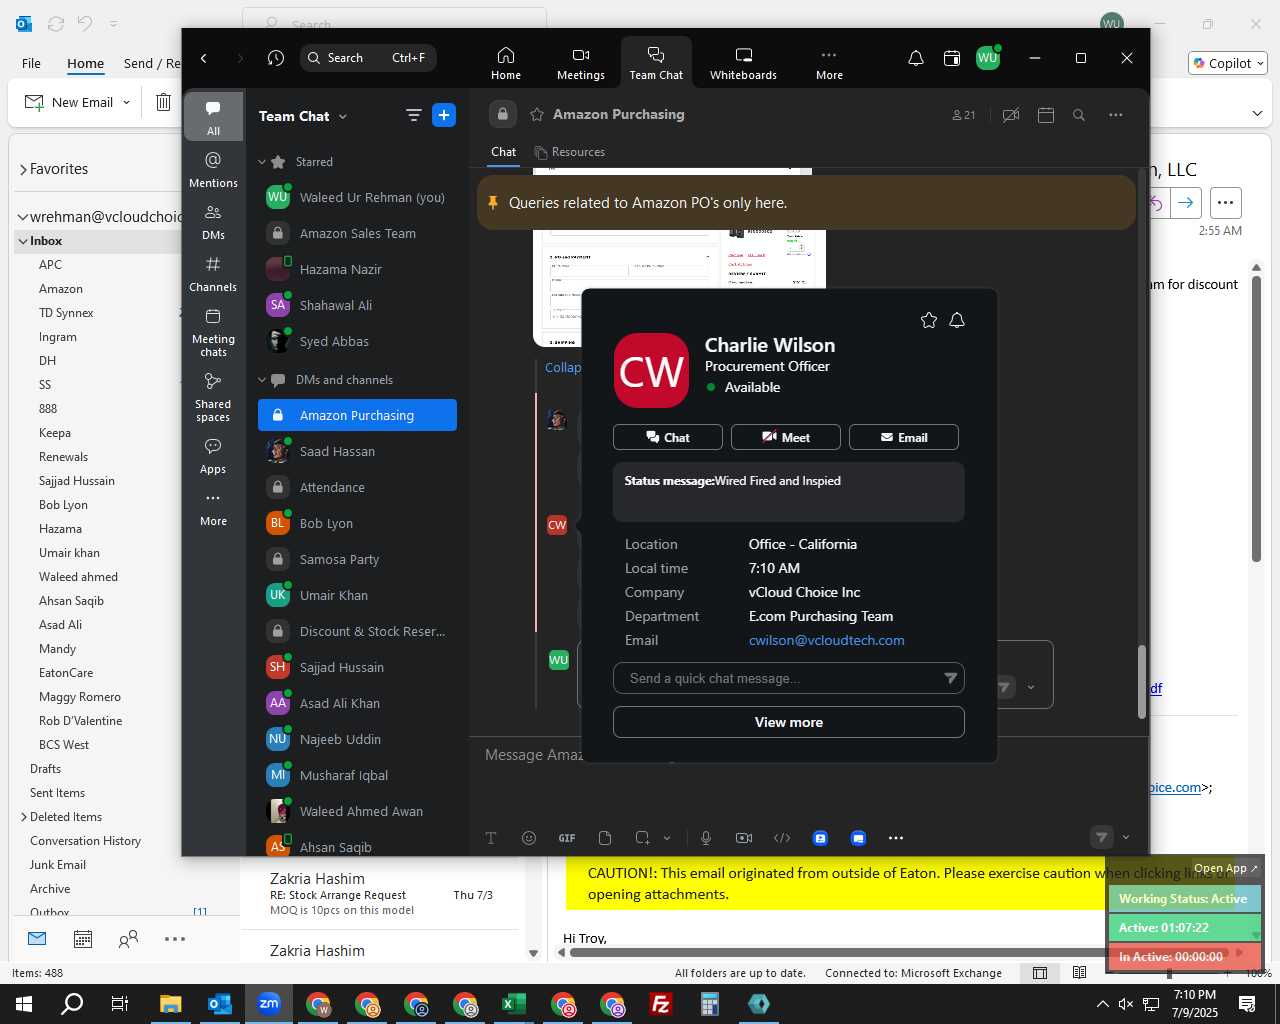
Task: Insert a GIF in message toolbar
Action: coord(567,838)
